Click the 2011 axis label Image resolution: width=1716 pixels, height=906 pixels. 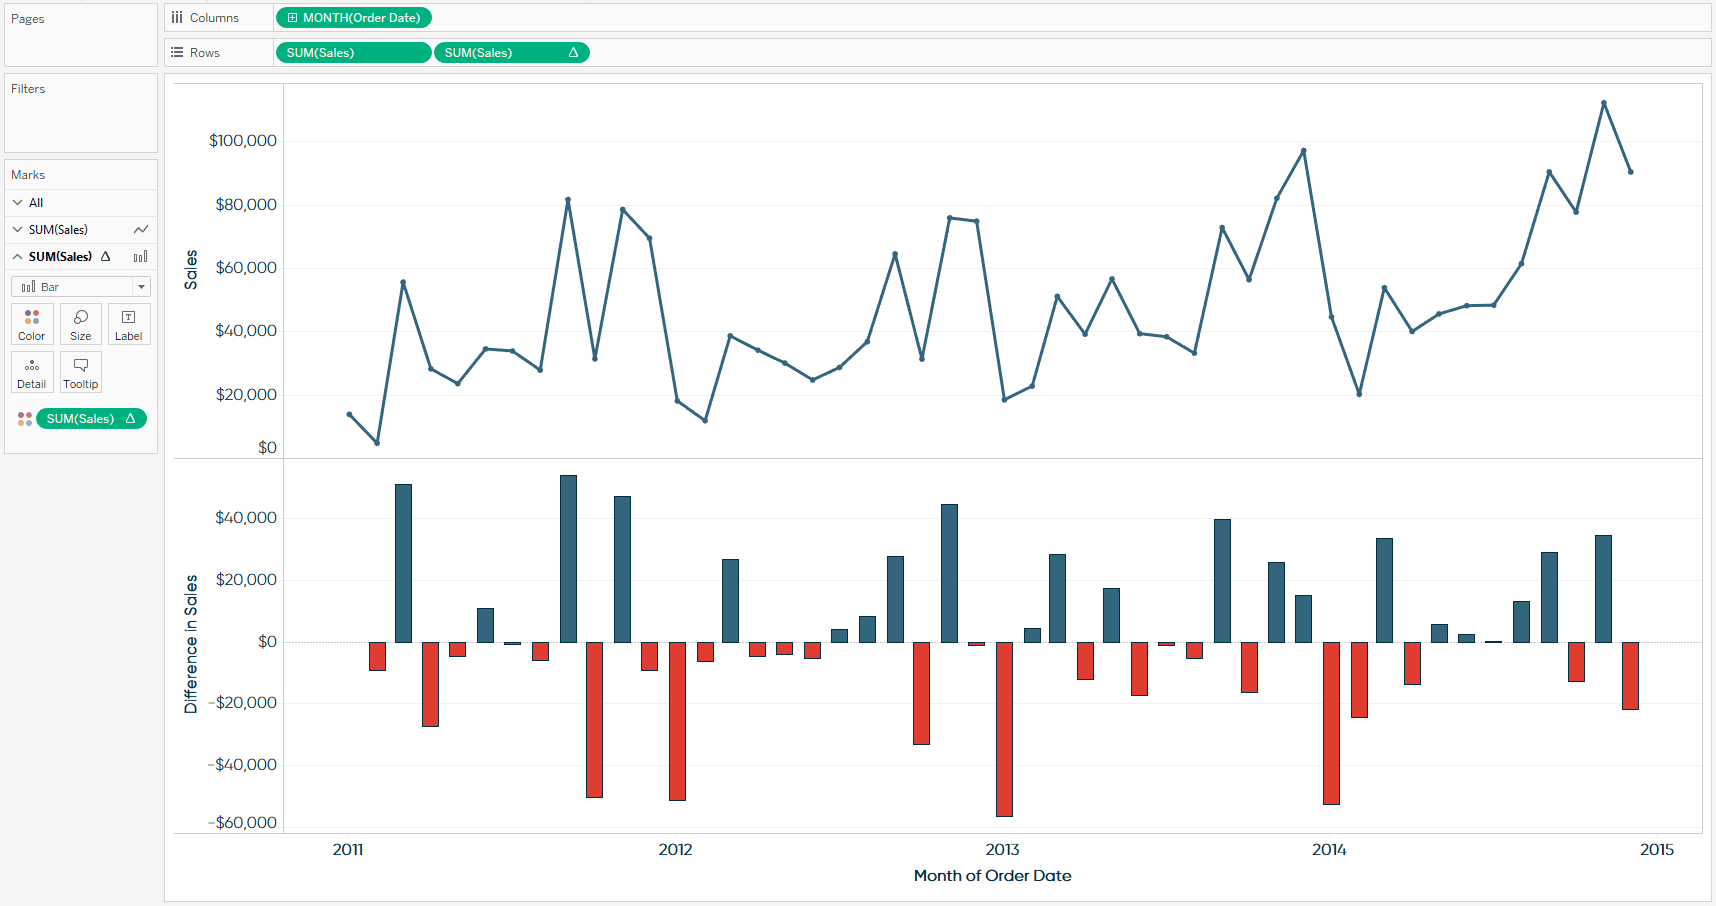[348, 850]
